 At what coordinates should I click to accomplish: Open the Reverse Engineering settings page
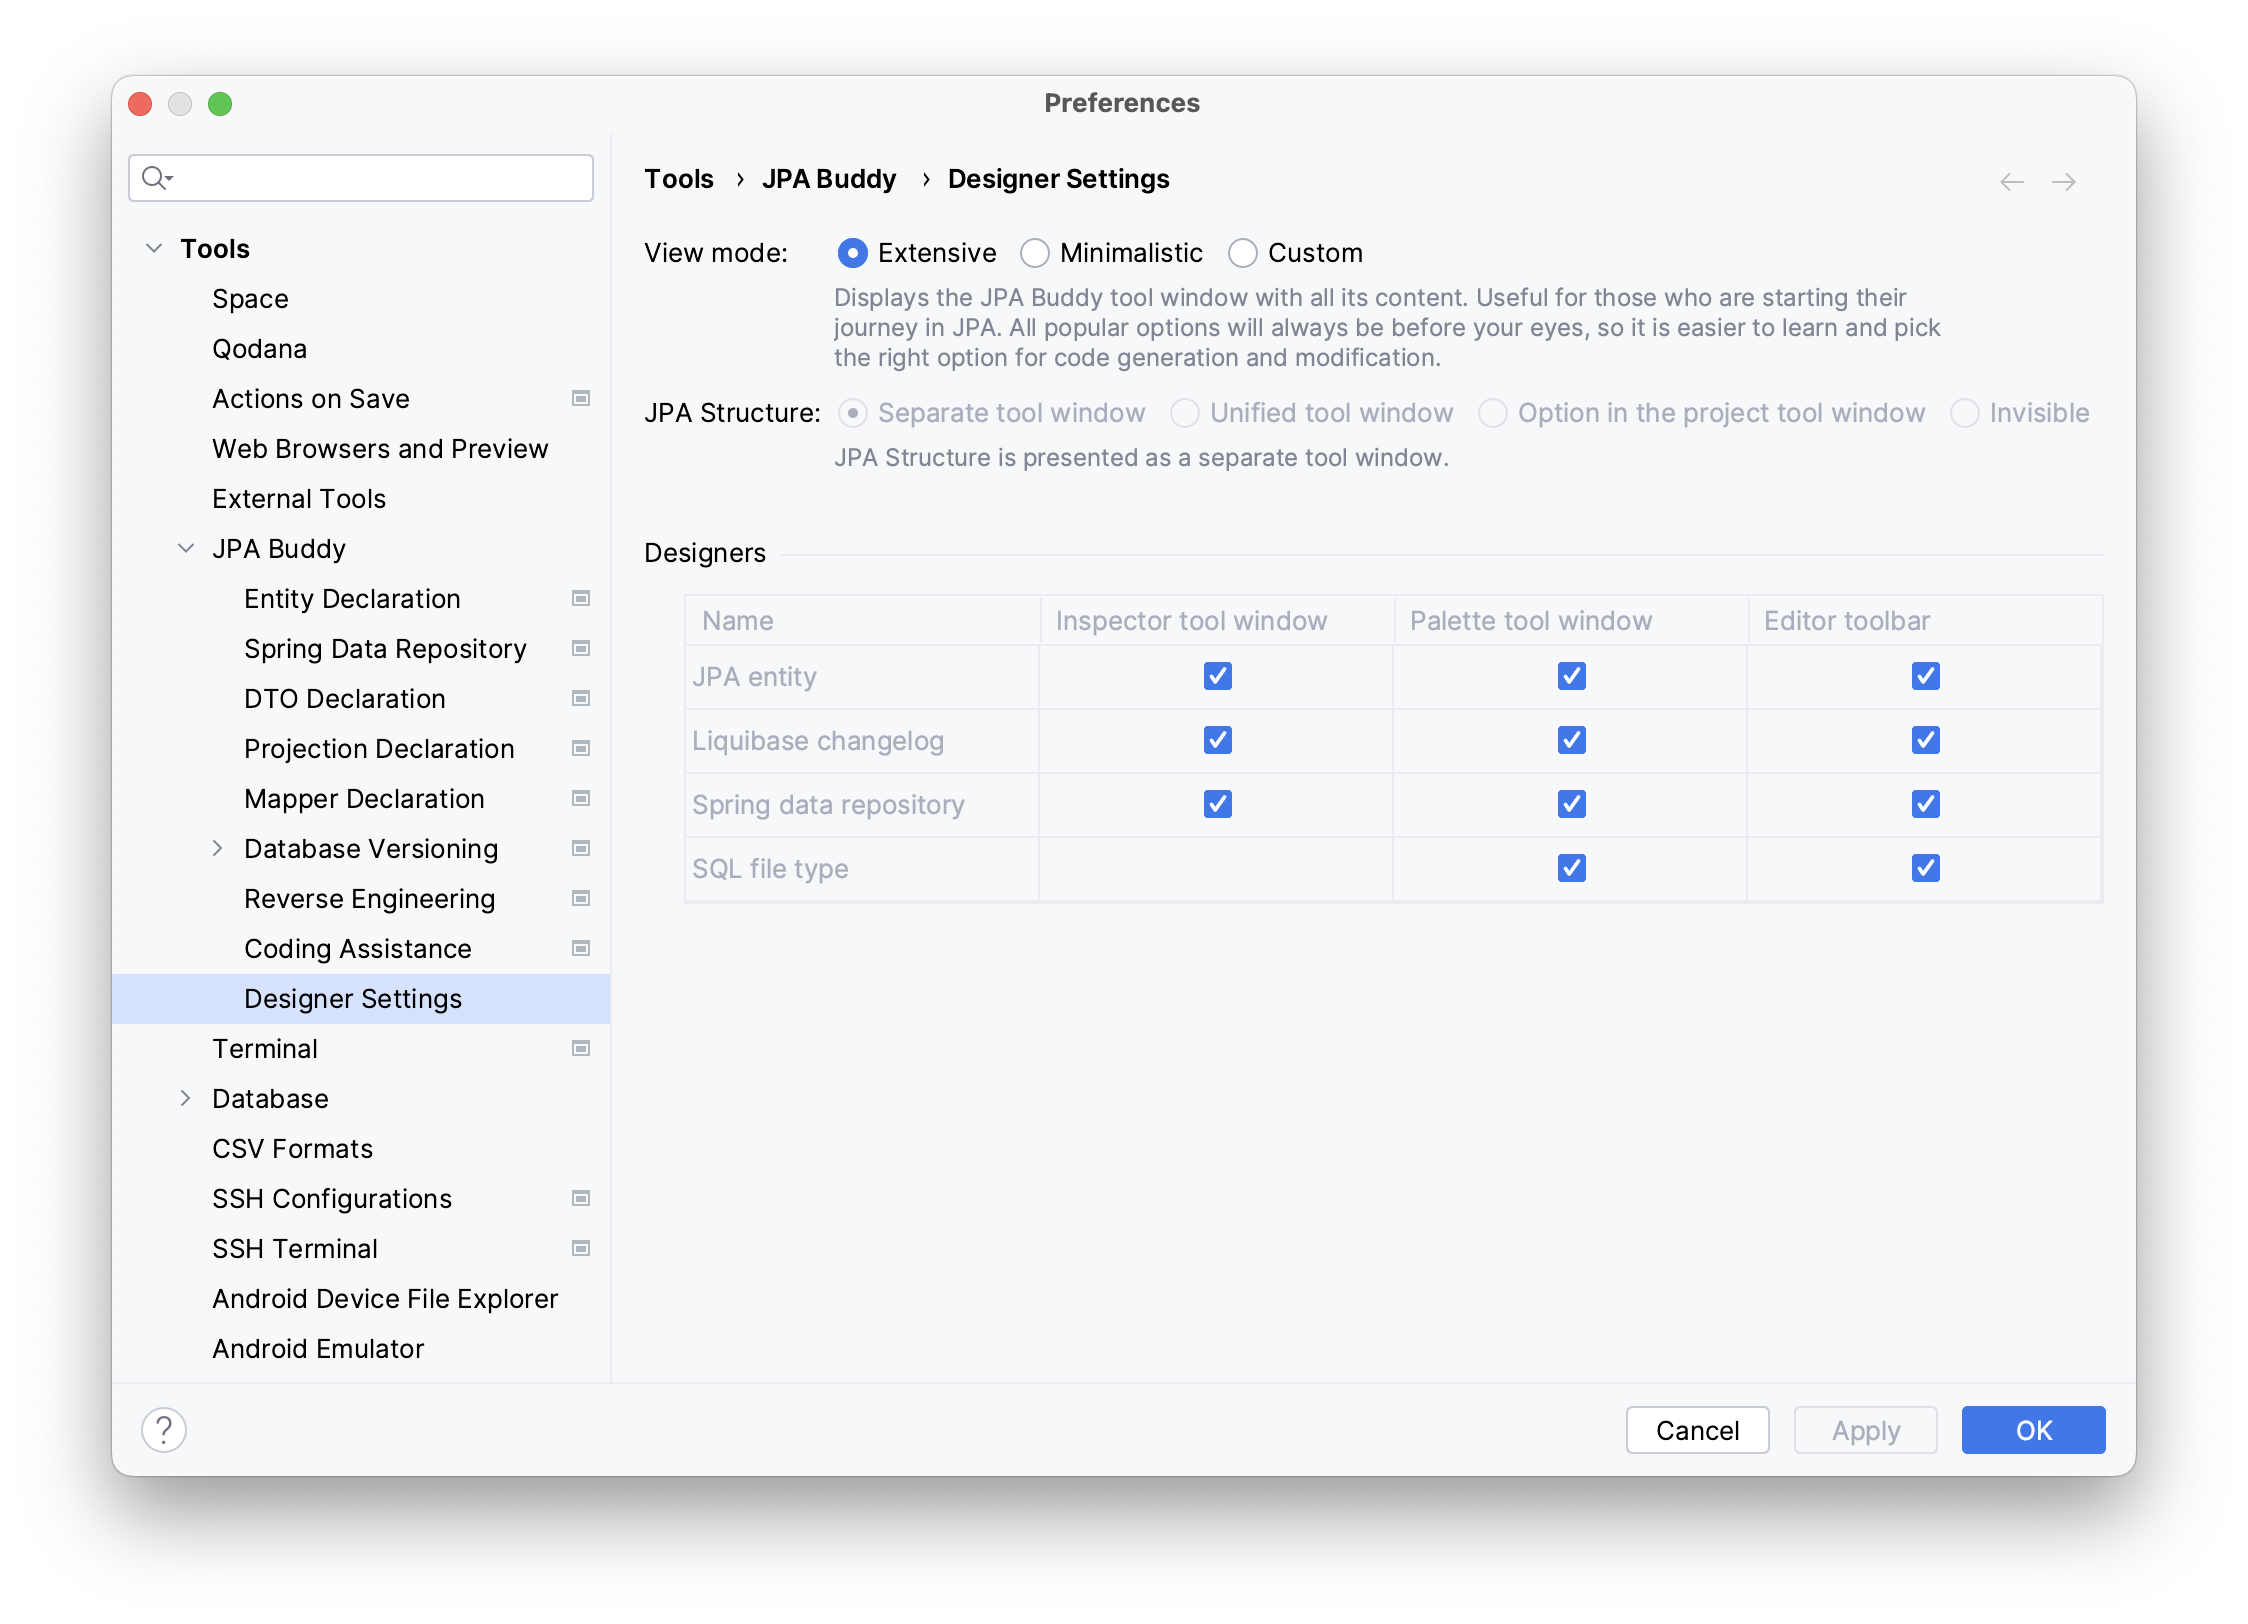[x=369, y=898]
